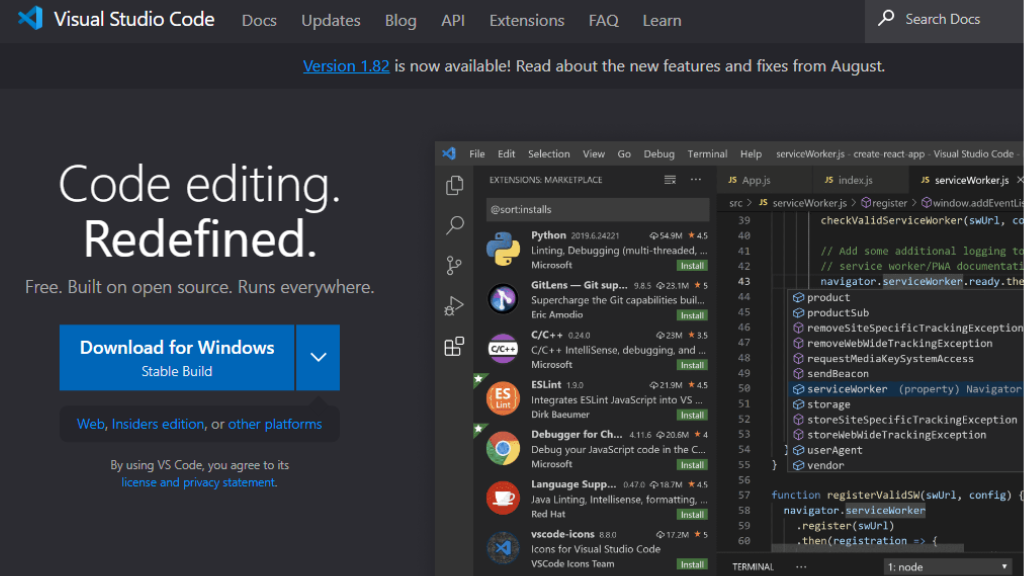Click the Language Support Java coffee icon
The width and height of the screenshot is (1024, 576).
coord(503,498)
